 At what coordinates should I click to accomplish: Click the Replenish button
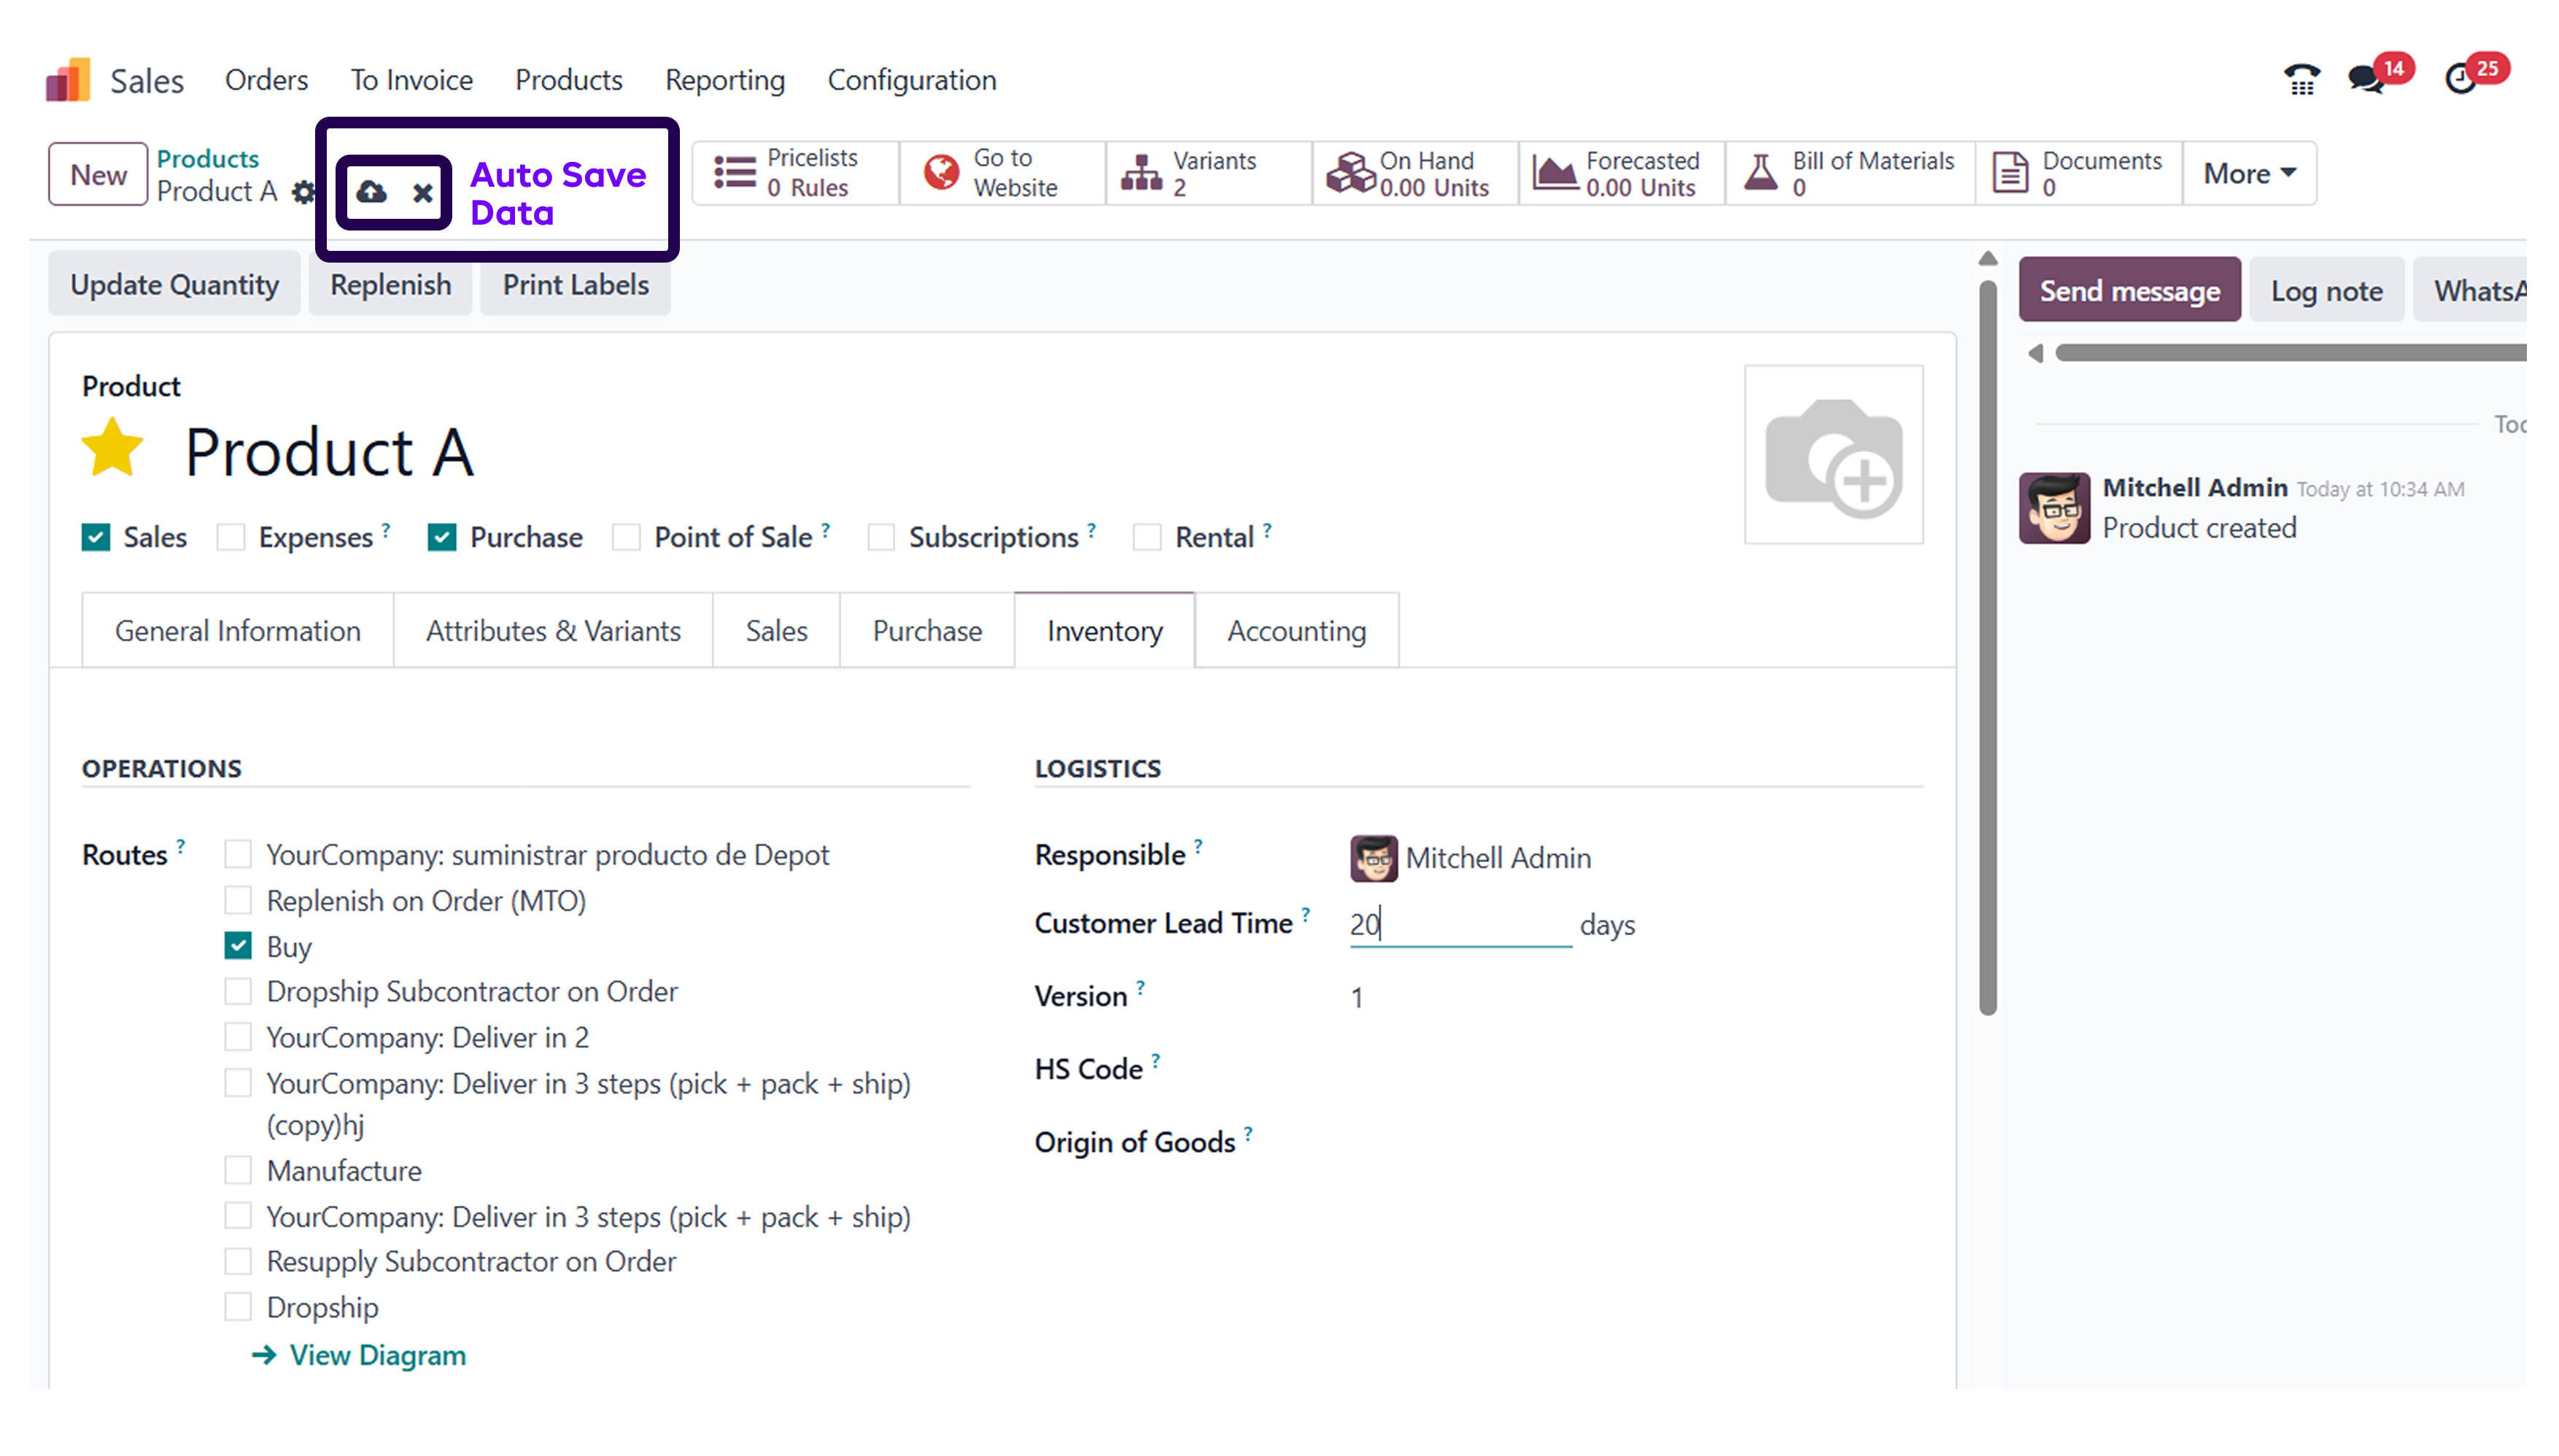click(390, 285)
